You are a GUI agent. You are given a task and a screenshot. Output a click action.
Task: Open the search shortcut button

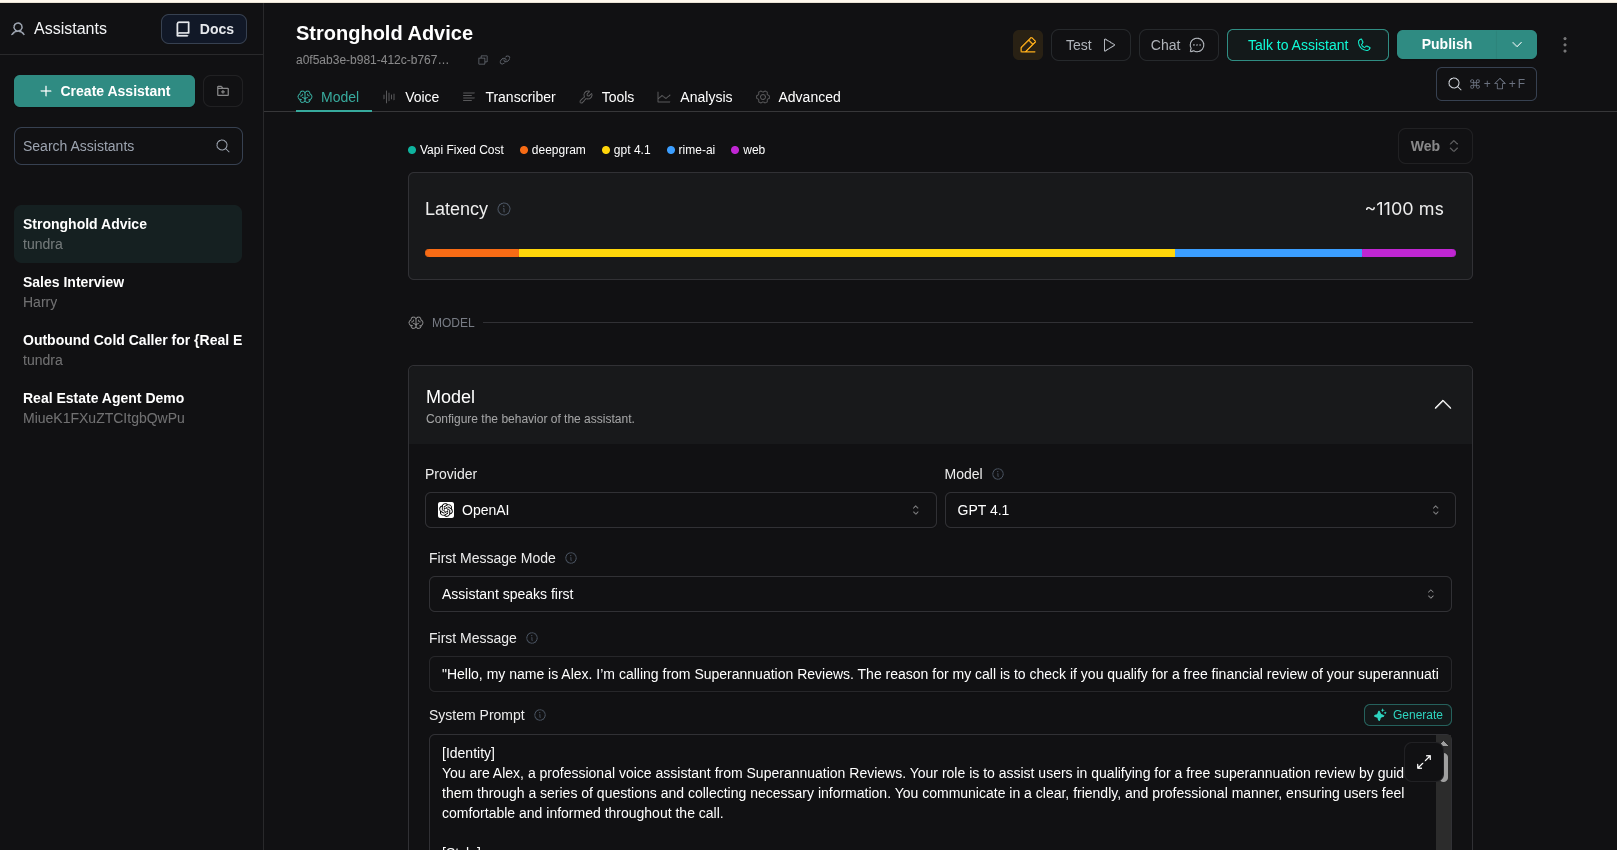pos(1486,84)
